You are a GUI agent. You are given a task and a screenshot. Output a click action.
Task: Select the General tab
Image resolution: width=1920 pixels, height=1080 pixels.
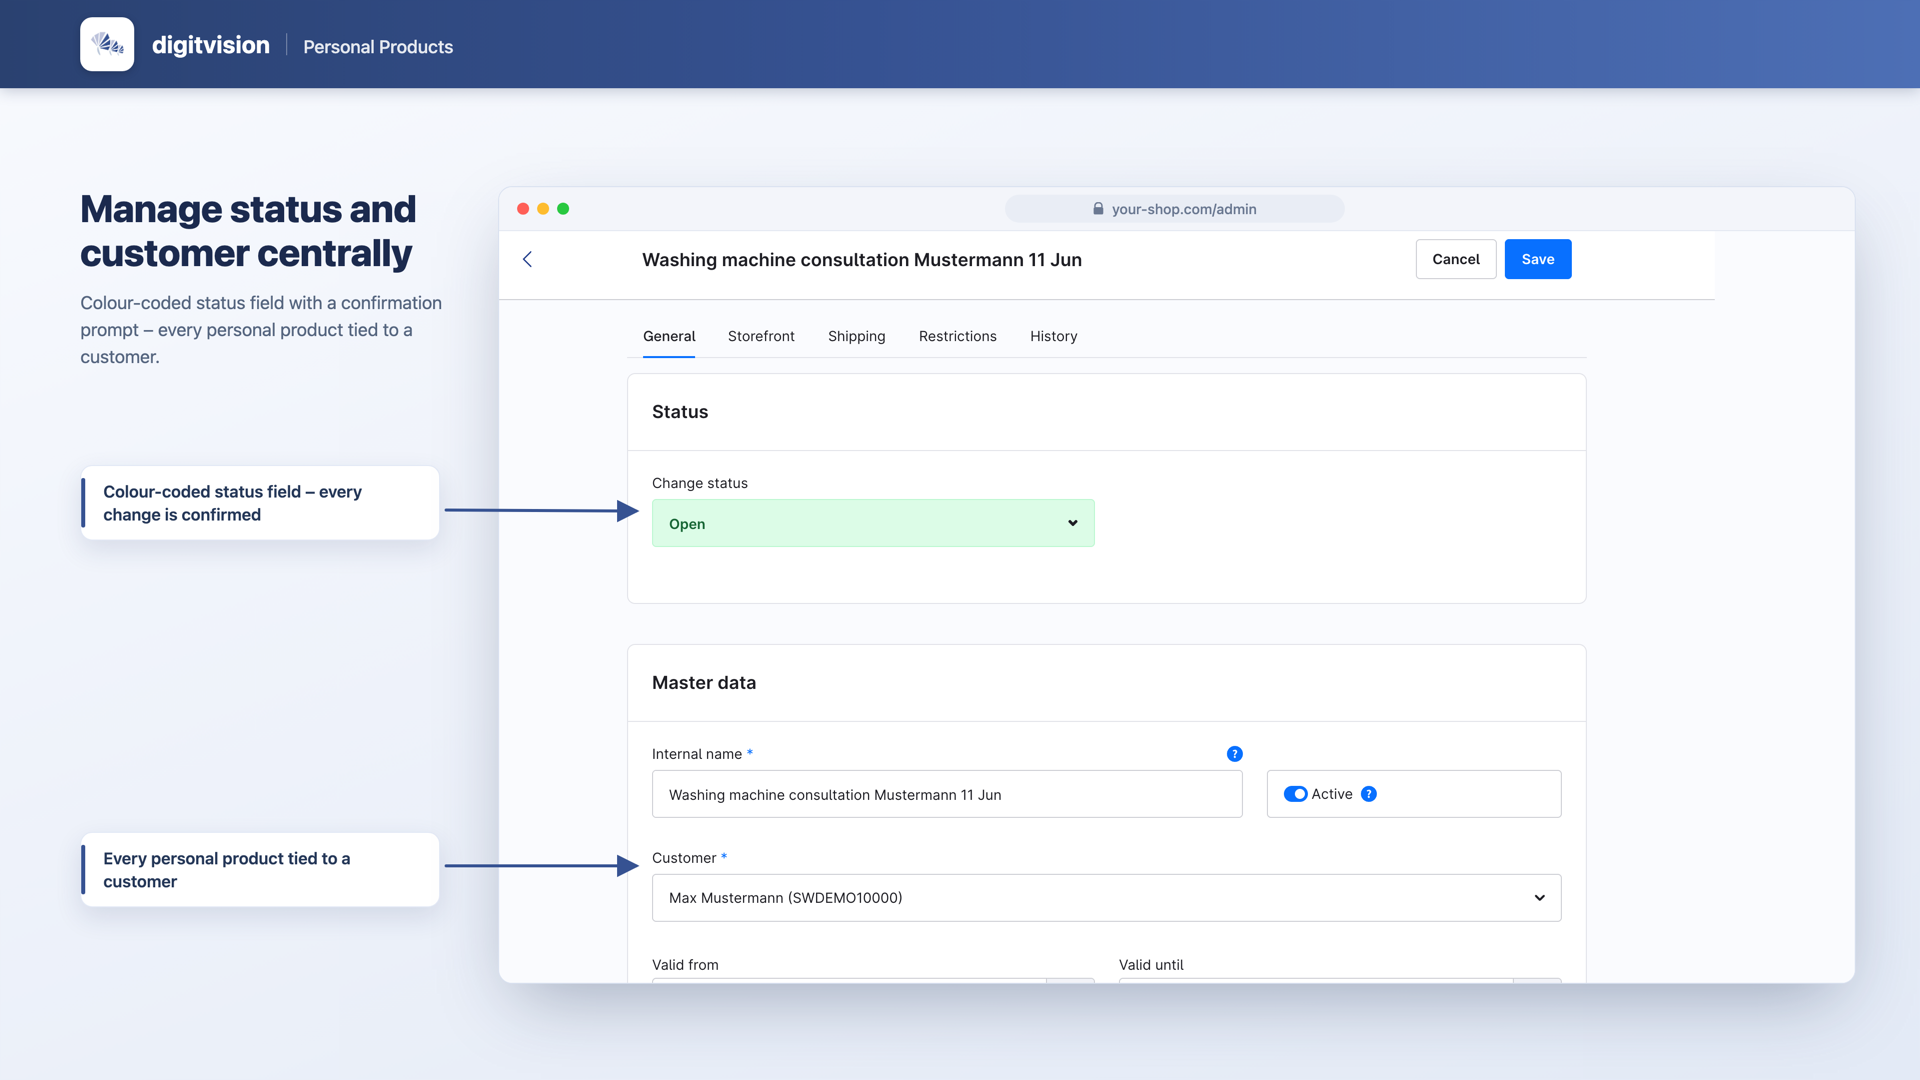668,336
